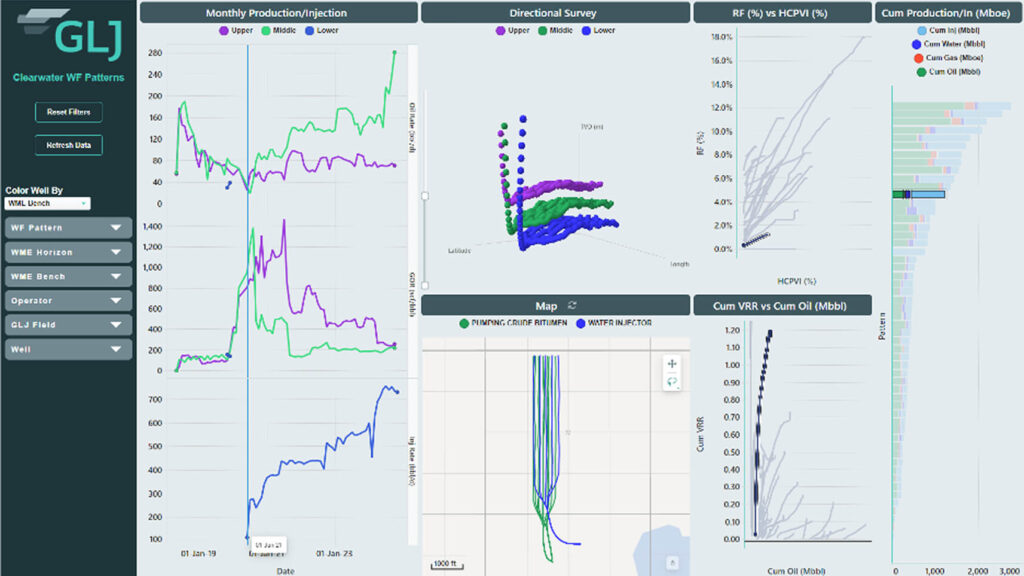Select the RF (%) vs HCPVI (%) panel header

(782, 13)
